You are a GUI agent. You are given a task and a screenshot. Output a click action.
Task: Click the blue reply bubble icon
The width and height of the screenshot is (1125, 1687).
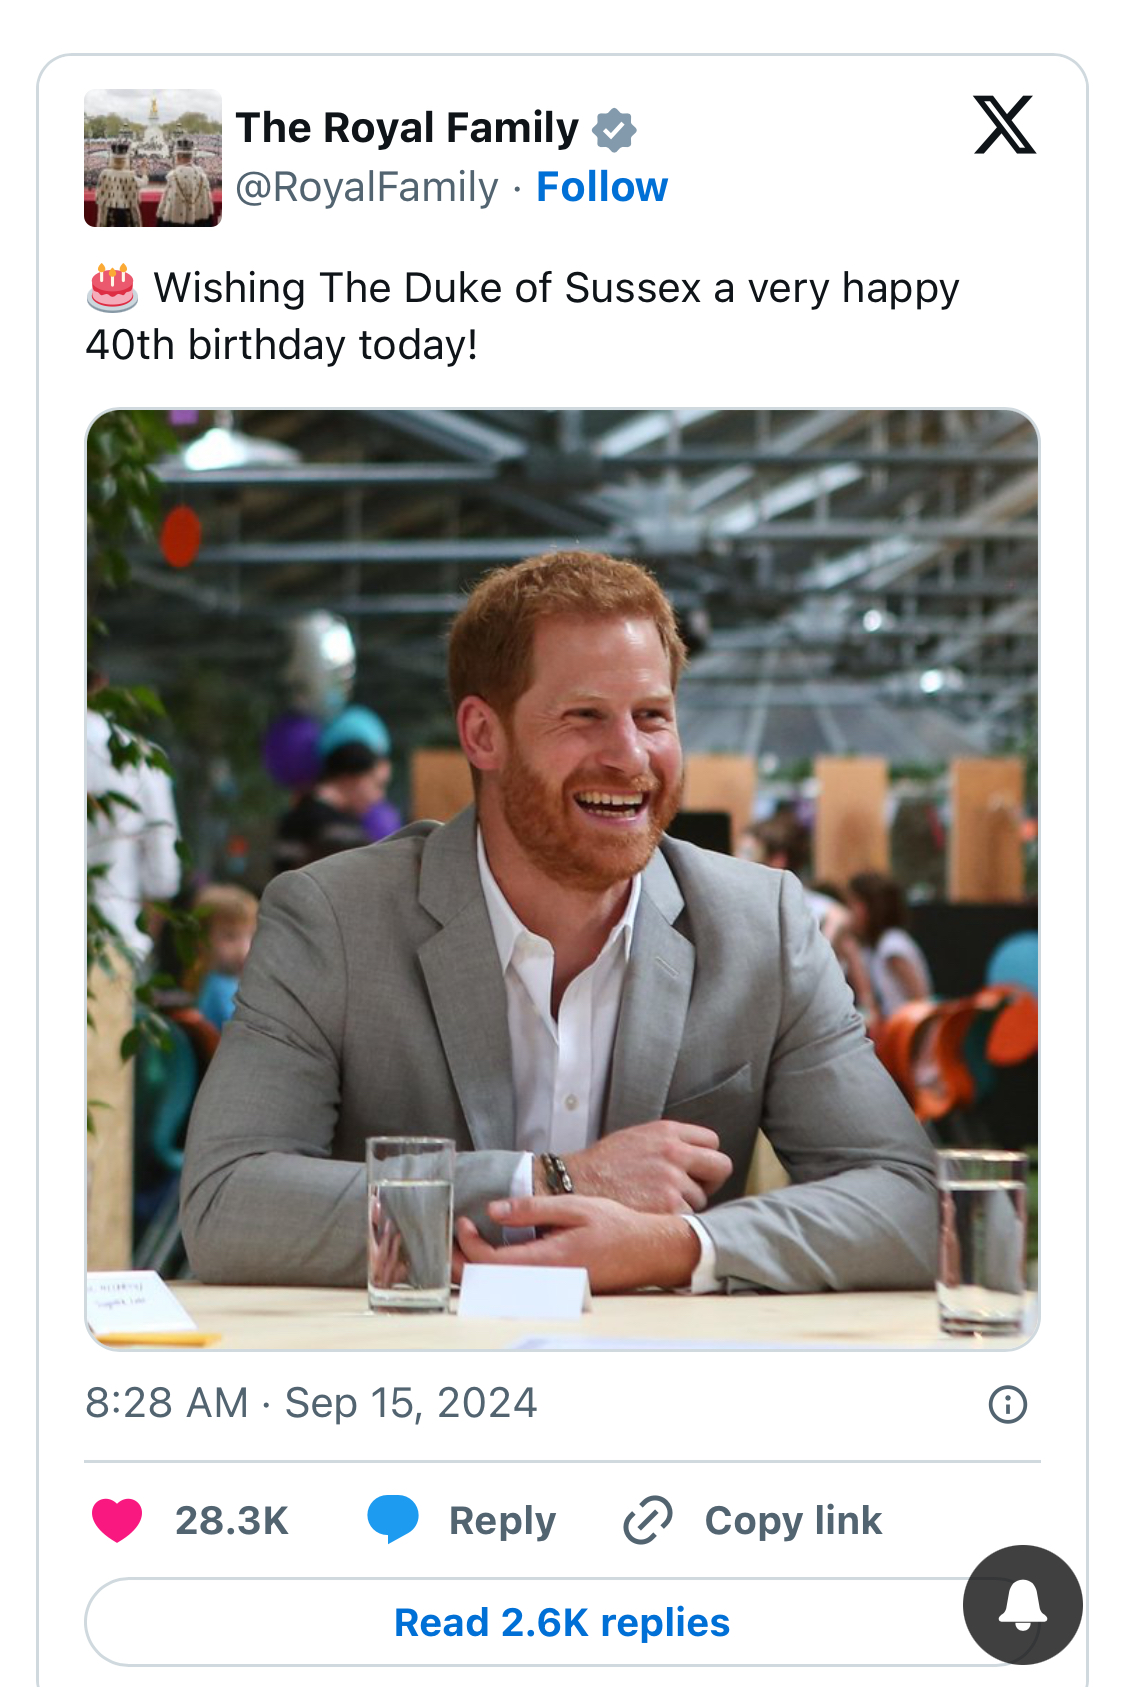392,1520
